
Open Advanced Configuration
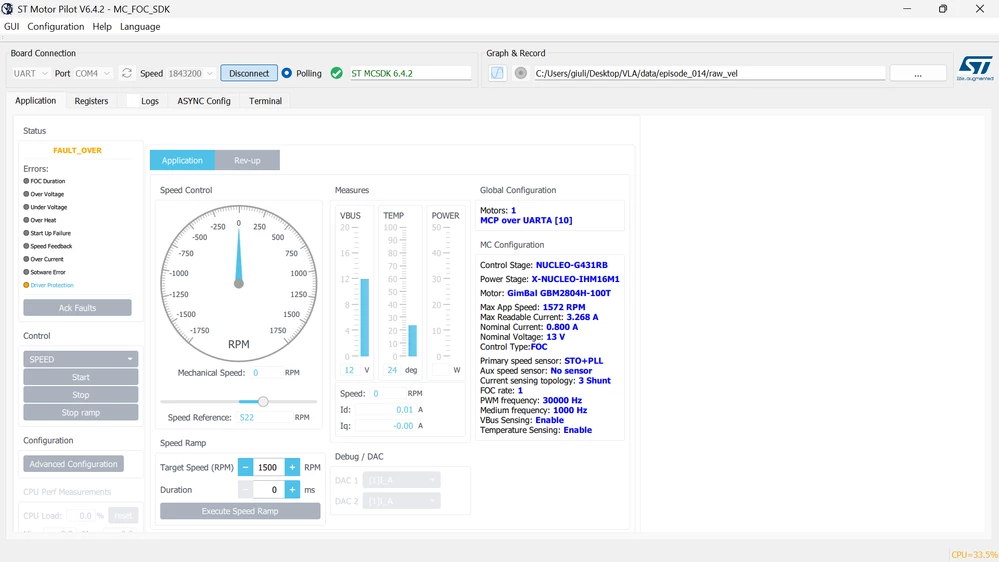pyautogui.click(x=73, y=464)
